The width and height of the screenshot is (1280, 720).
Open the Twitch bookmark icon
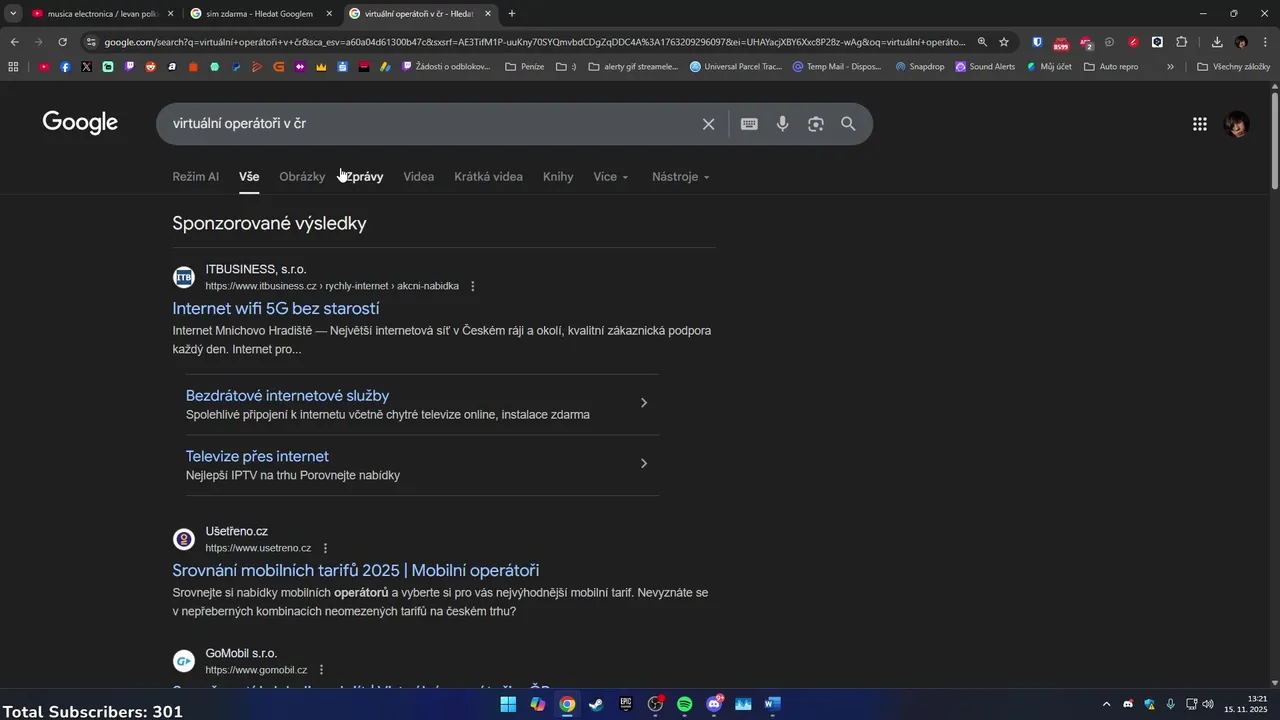[x=130, y=67]
